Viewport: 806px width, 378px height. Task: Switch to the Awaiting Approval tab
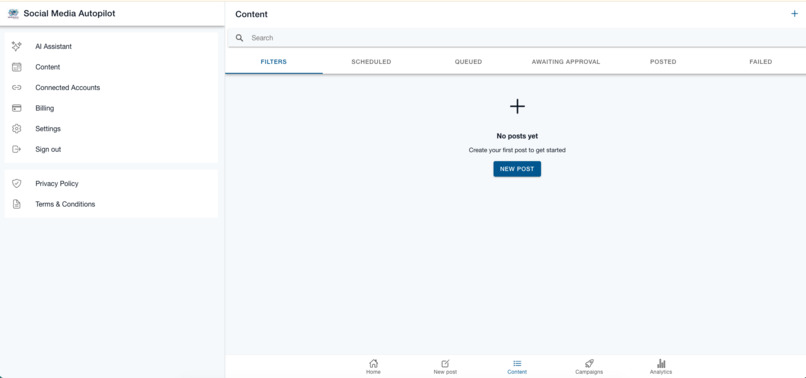tap(565, 62)
